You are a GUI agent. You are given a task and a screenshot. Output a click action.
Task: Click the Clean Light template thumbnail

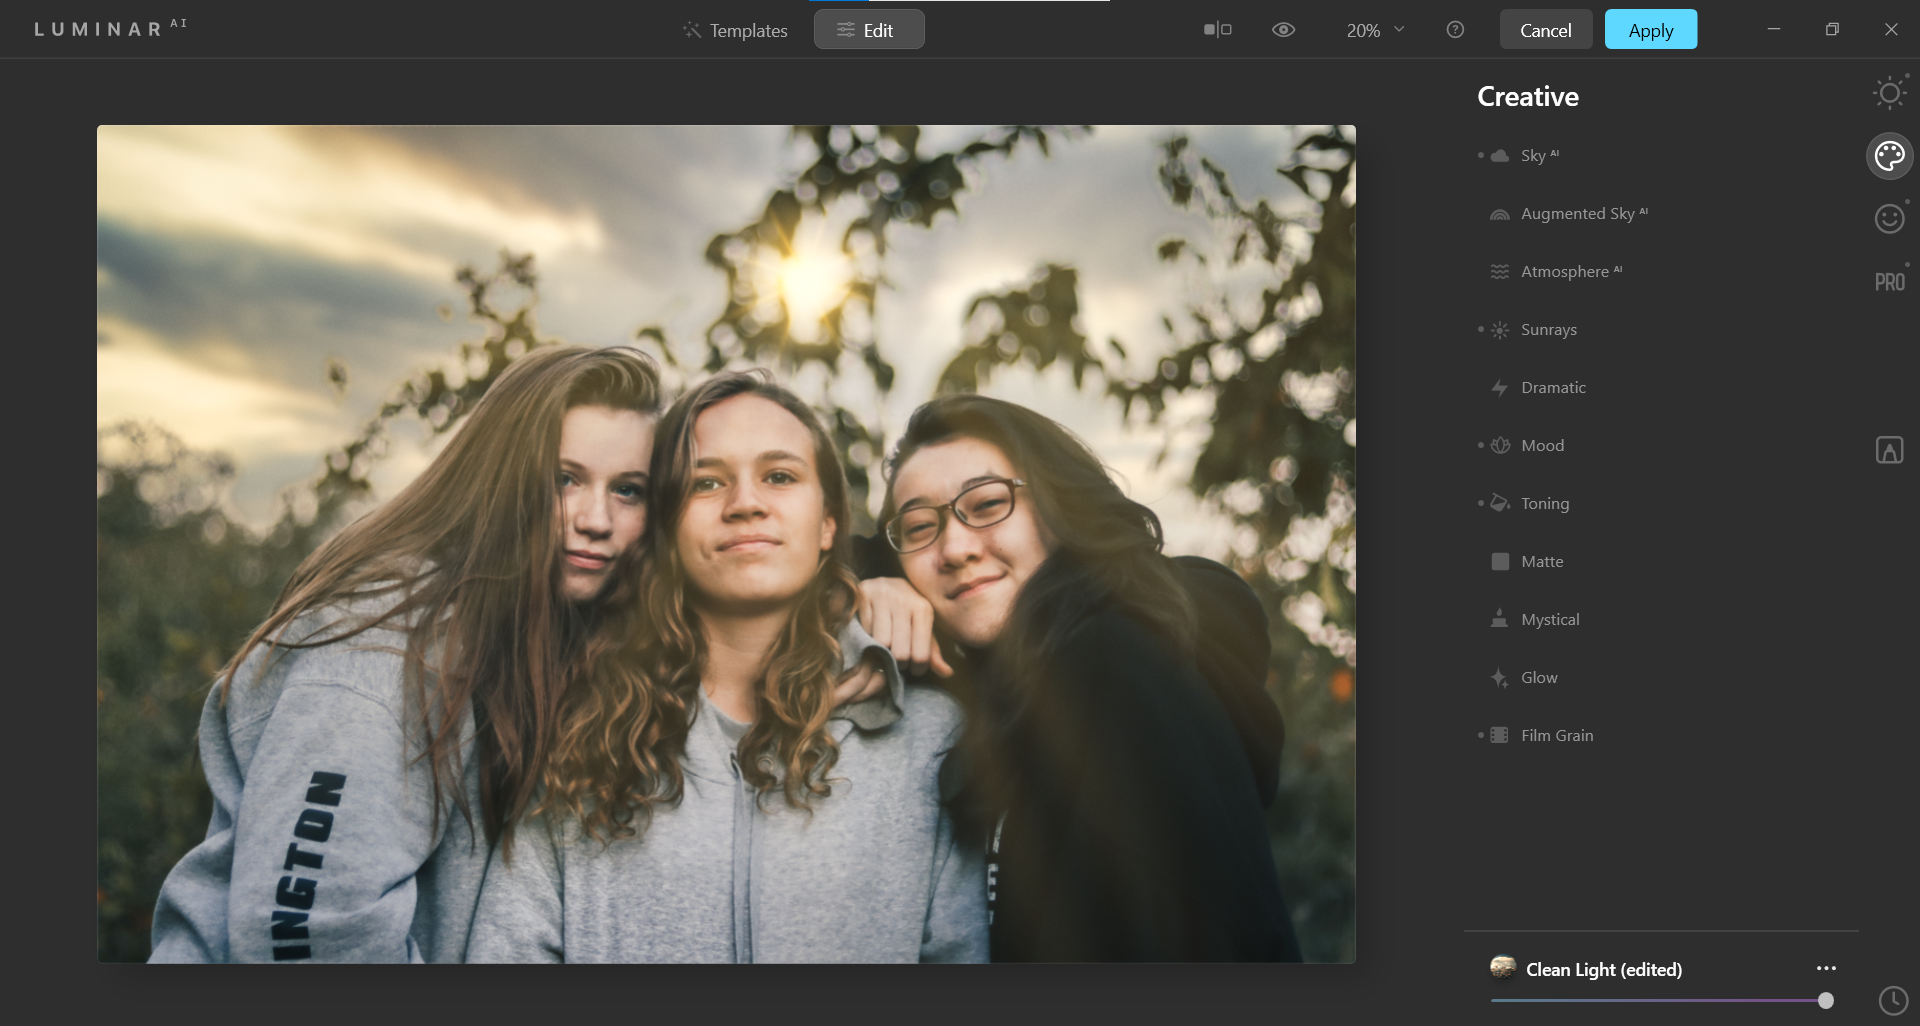tap(1502, 967)
